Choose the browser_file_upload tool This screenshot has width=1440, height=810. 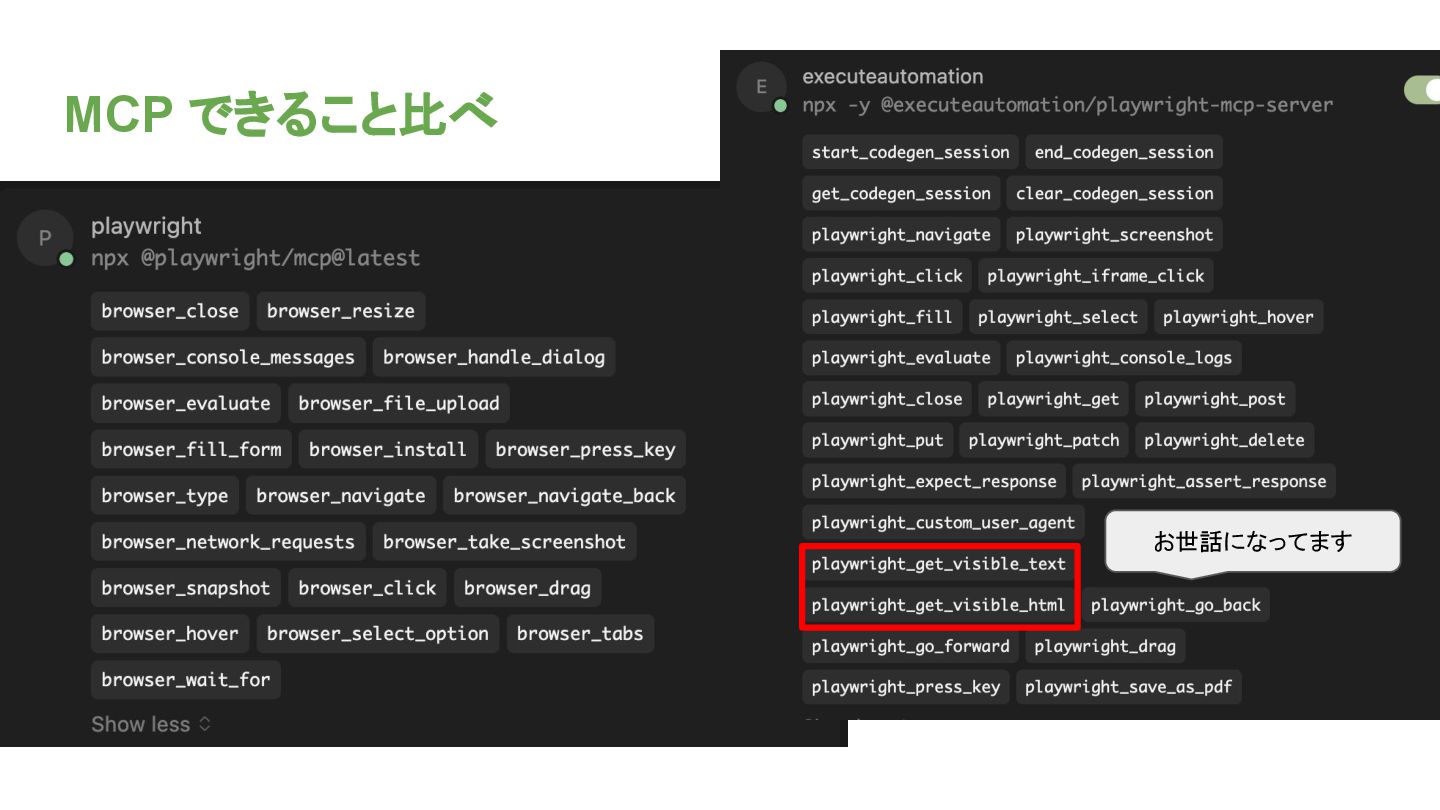tap(399, 403)
